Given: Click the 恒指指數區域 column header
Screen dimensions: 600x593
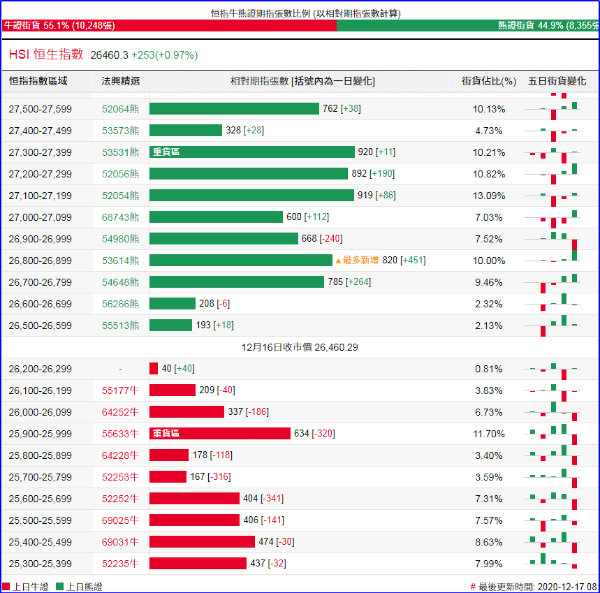Looking at the screenshot, I should pyautogui.click(x=38, y=81).
